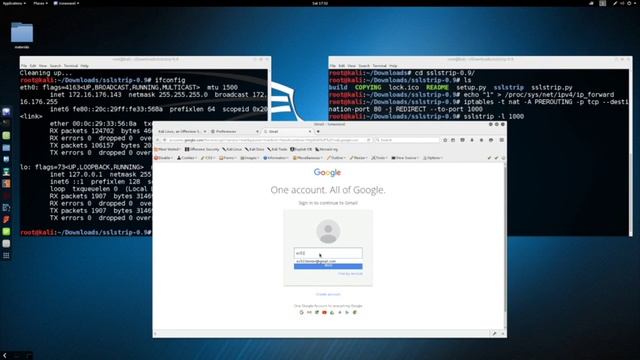
Task: Select the suggested gmail.com address
Action: 328,261
